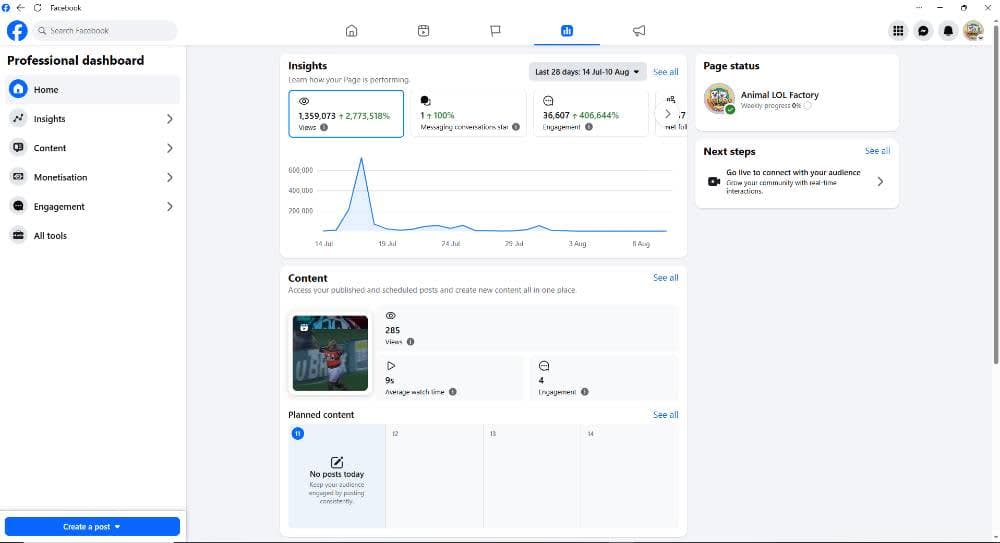The image size is (1000, 543).
Task: Open Monetisation in the sidebar
Action: [93, 177]
